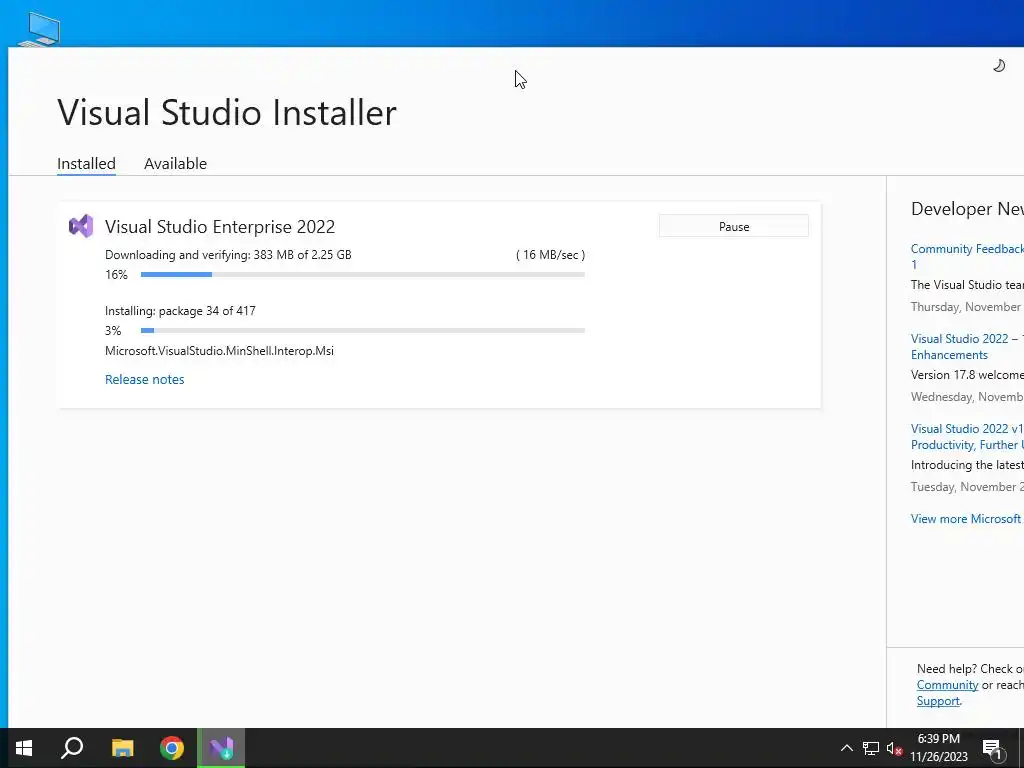Open the desktop computer icon
Screen dimensions: 1024x768
pyautogui.click(x=39, y=29)
